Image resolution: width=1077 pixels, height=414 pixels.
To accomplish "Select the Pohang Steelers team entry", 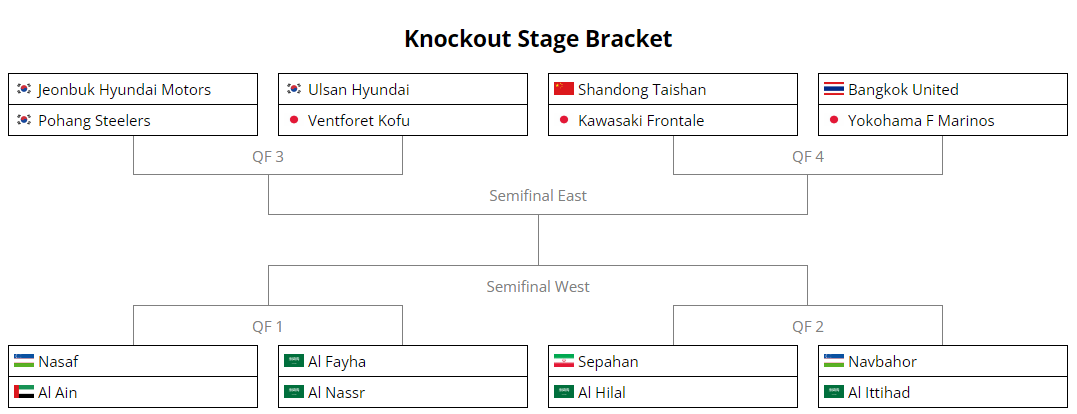I will pyautogui.click(x=133, y=120).
